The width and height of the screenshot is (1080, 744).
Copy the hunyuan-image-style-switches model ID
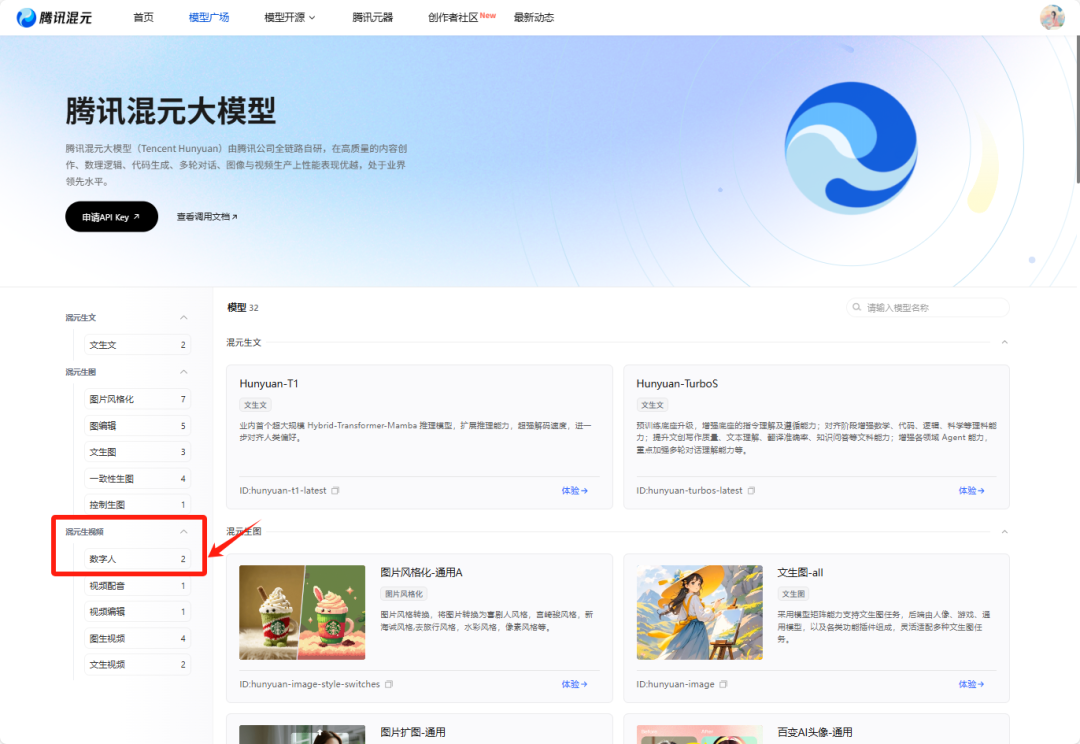click(x=388, y=683)
